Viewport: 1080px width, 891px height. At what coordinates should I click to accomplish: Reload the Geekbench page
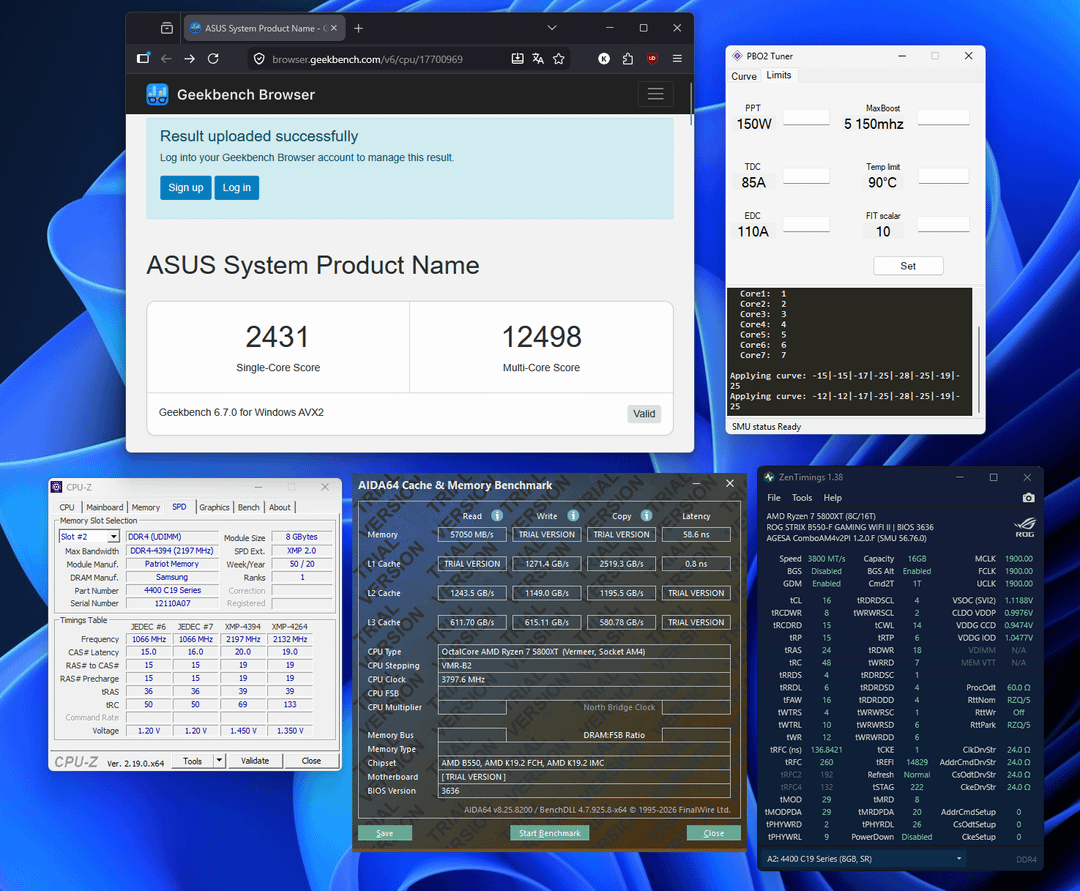click(212, 59)
